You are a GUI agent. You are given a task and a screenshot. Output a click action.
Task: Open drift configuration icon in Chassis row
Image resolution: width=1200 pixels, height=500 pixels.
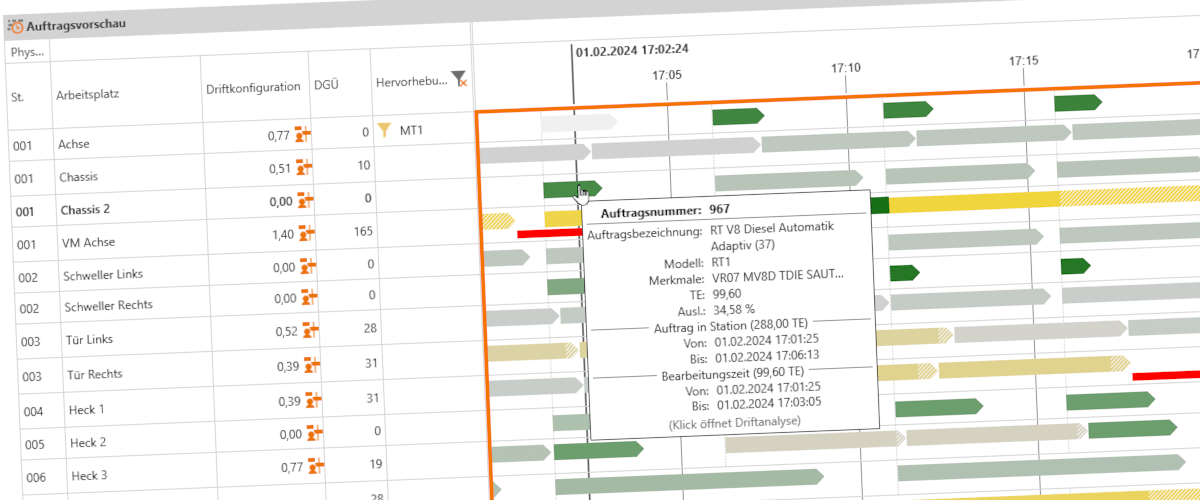(x=305, y=167)
